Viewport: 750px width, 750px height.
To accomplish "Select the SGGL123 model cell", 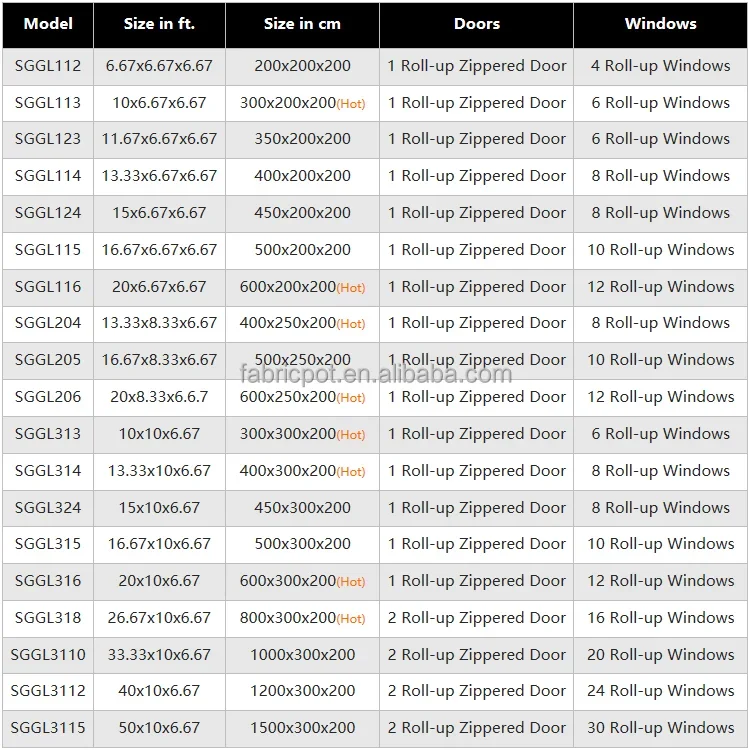I will [48, 139].
